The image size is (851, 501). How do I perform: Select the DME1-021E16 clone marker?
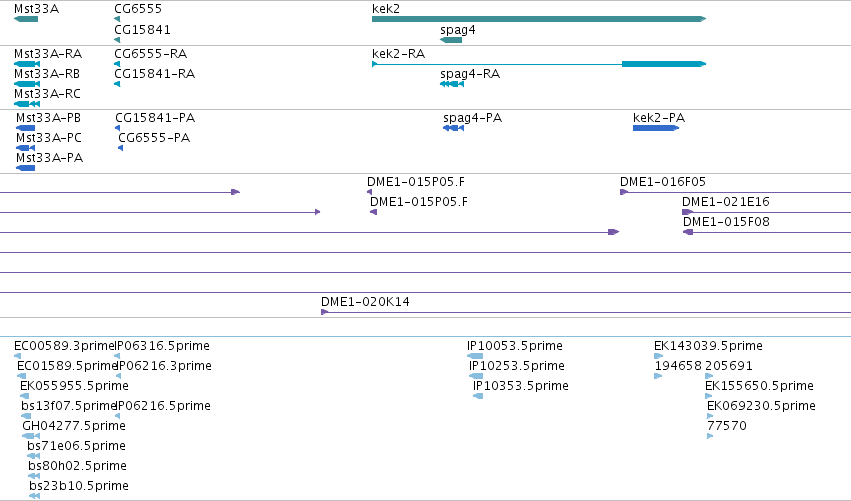coord(688,212)
